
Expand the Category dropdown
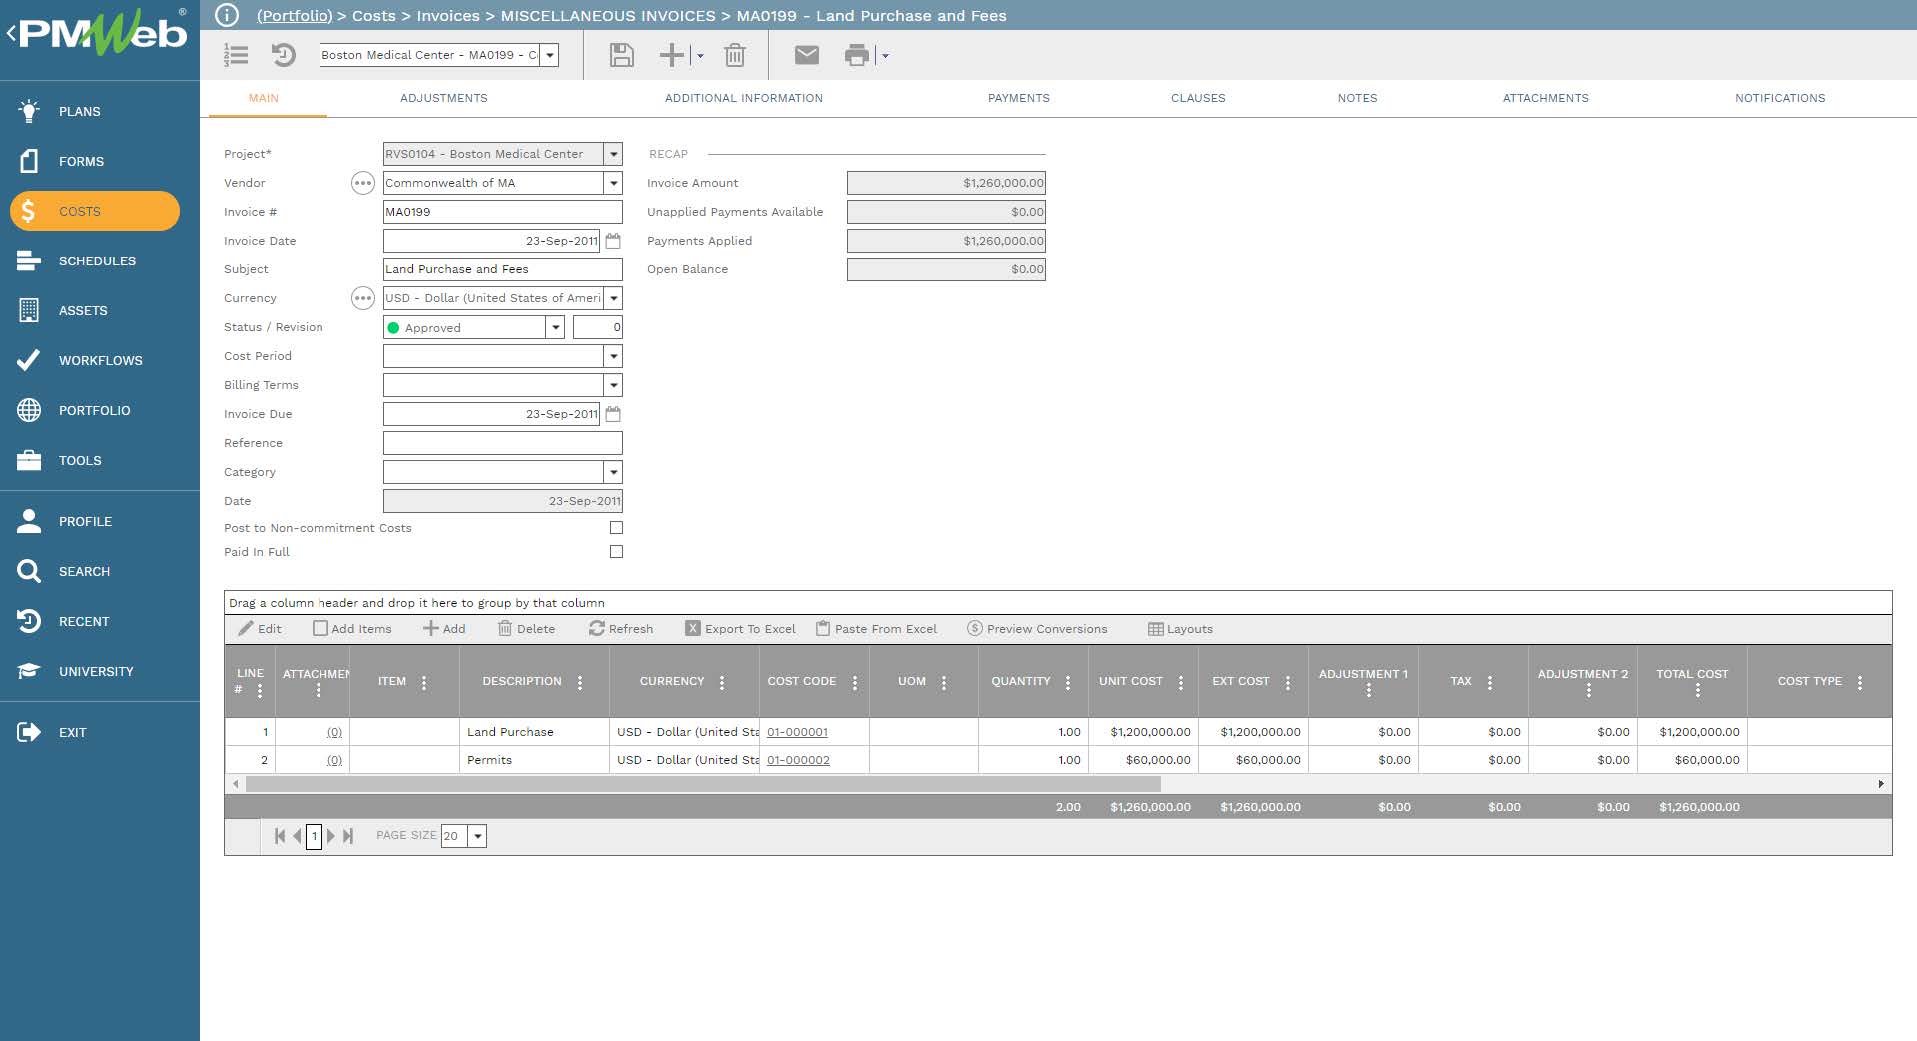pyautogui.click(x=614, y=472)
